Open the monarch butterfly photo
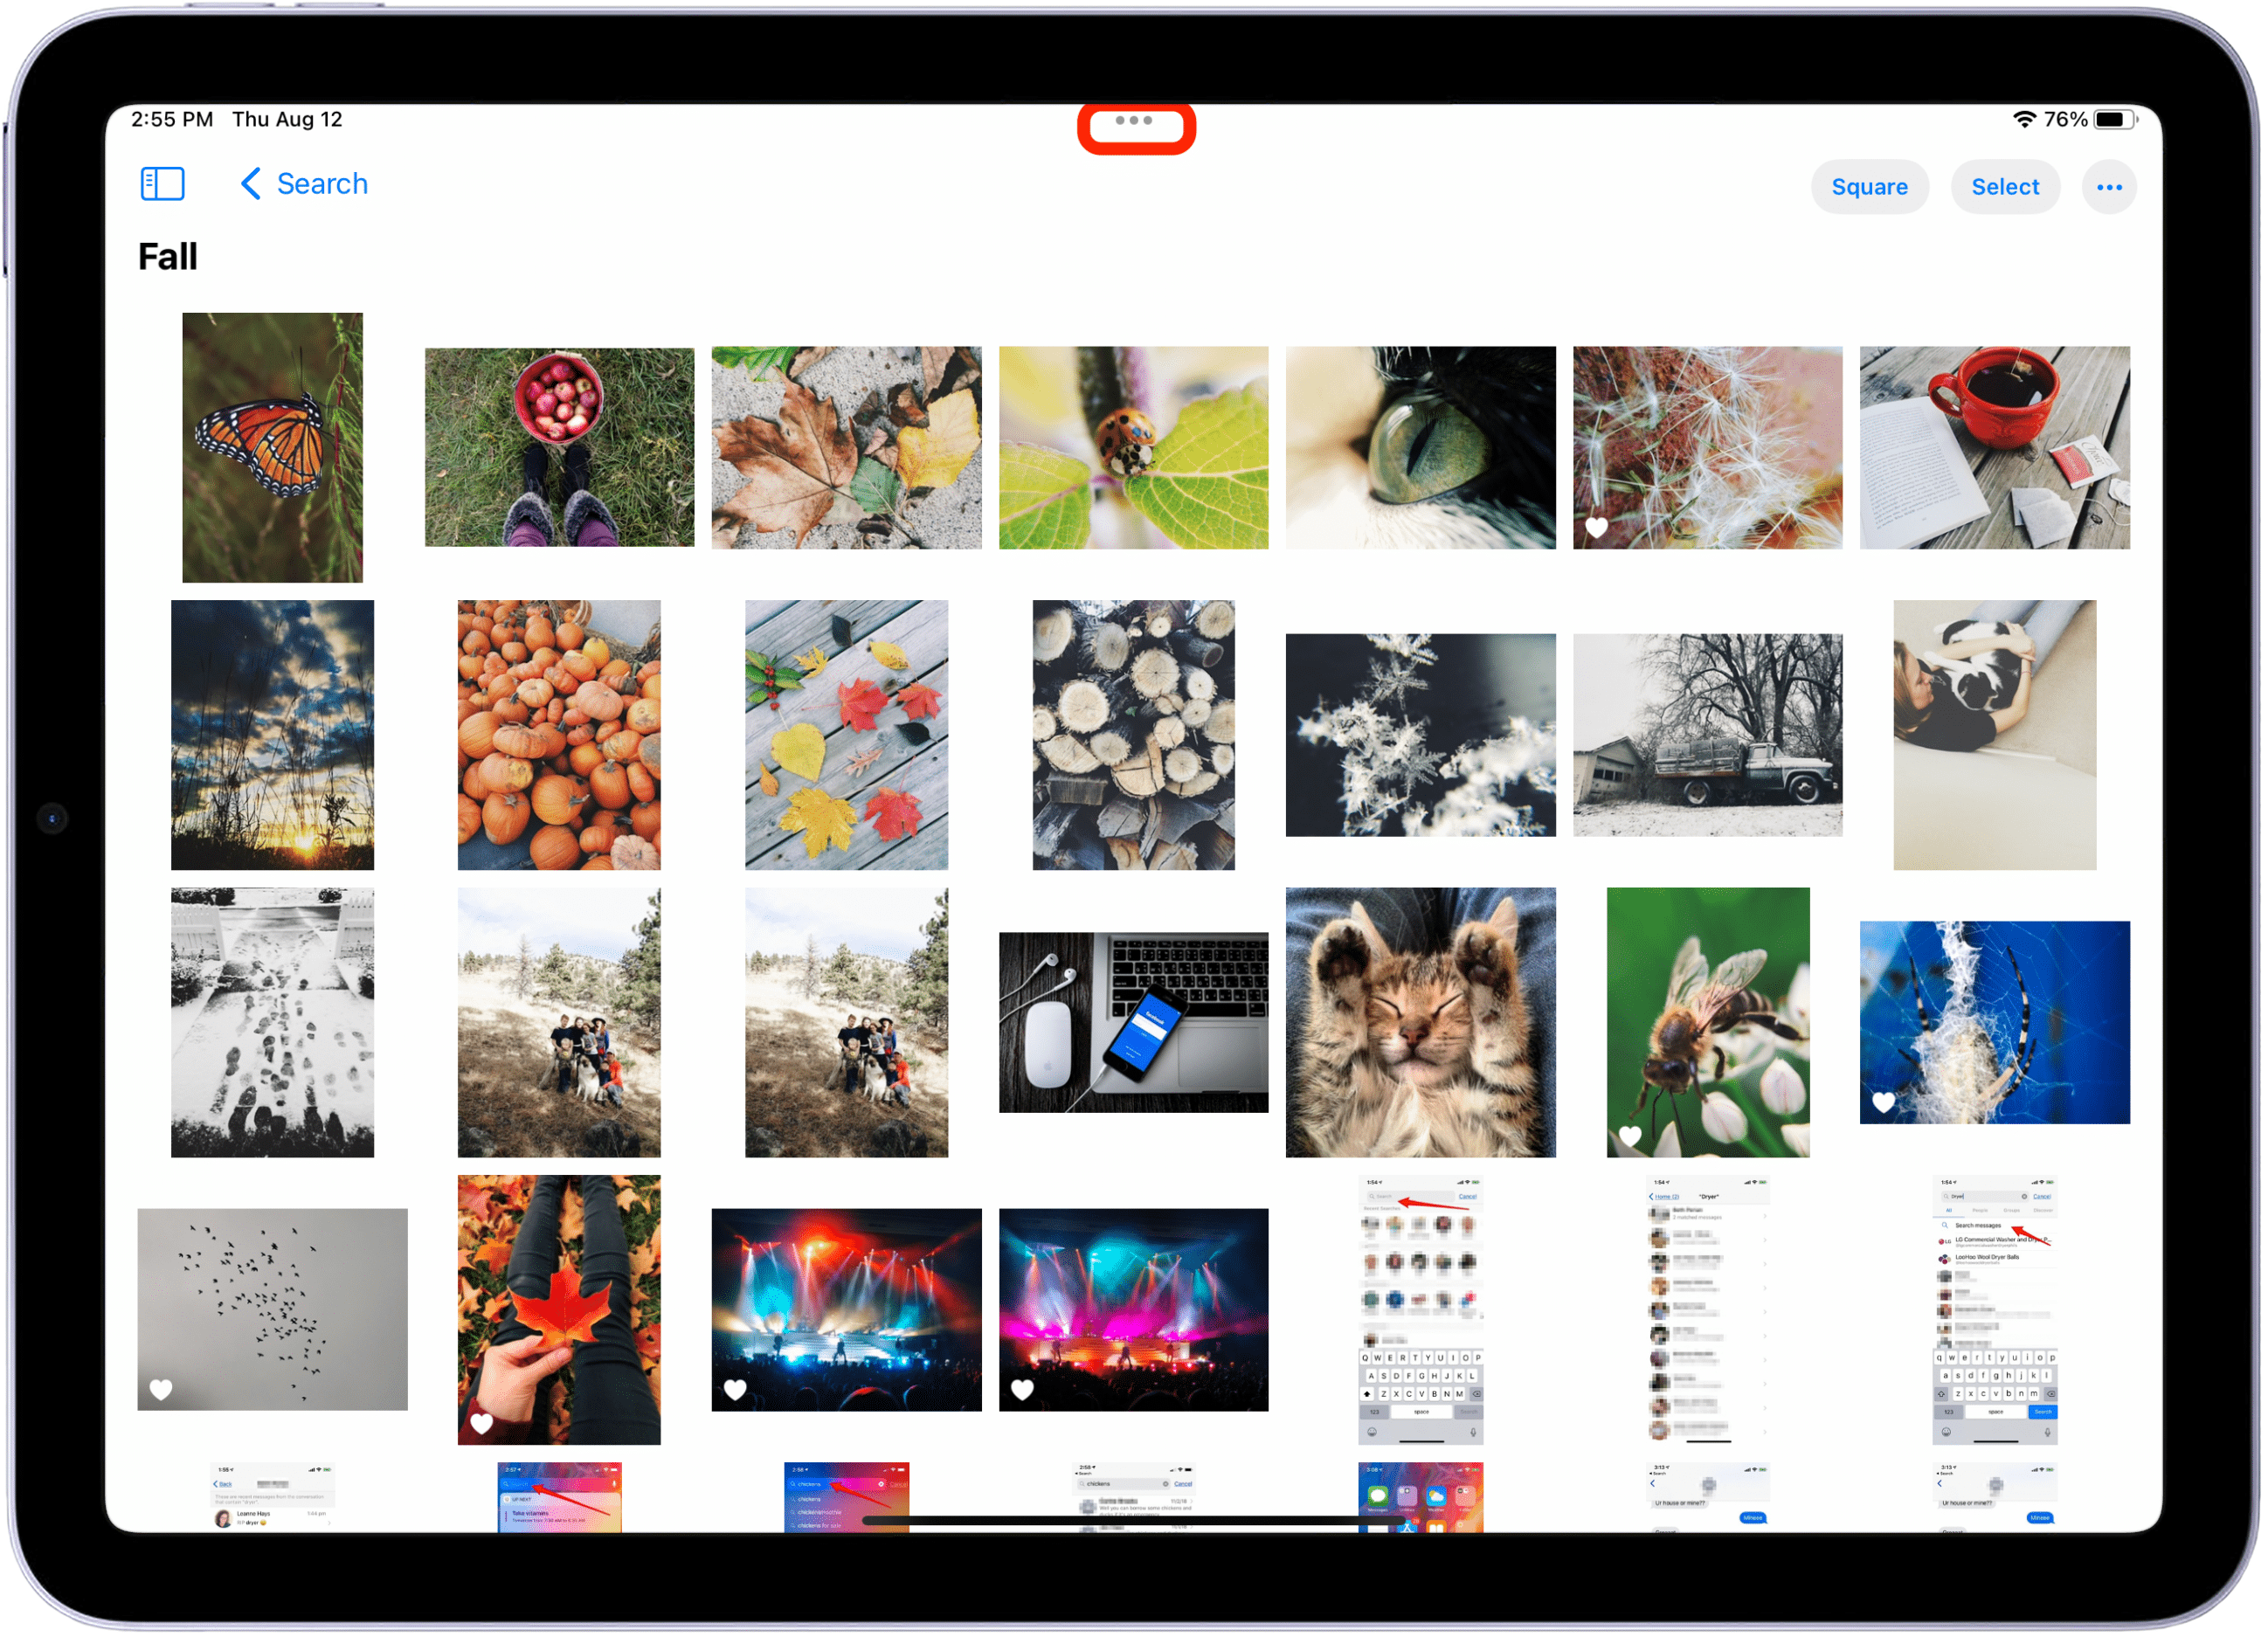 pyautogui.click(x=273, y=448)
